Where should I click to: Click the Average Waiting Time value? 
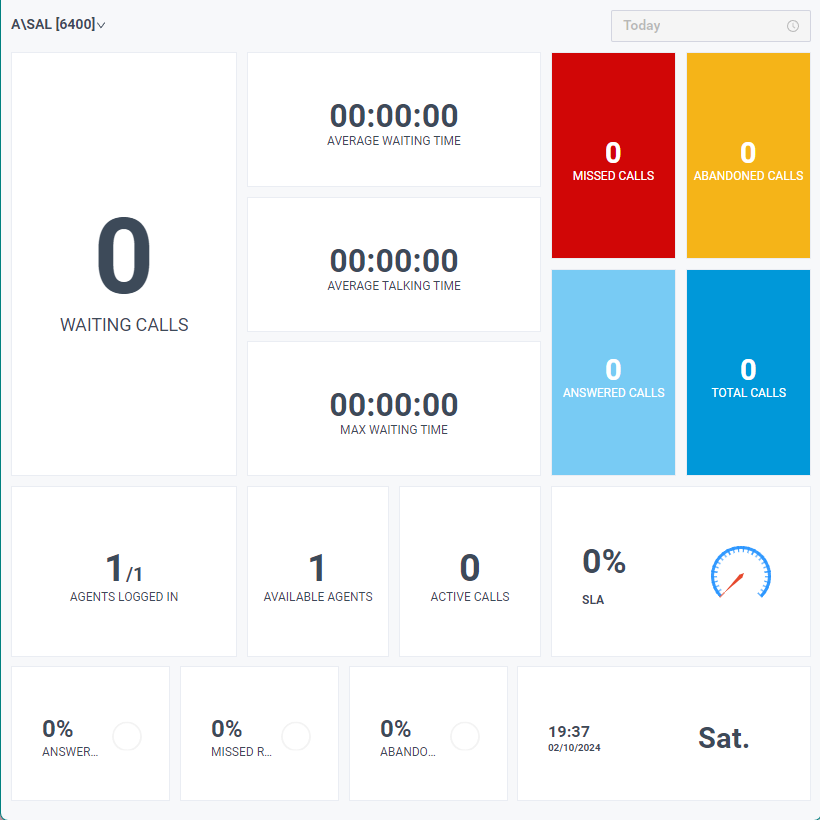[394, 116]
